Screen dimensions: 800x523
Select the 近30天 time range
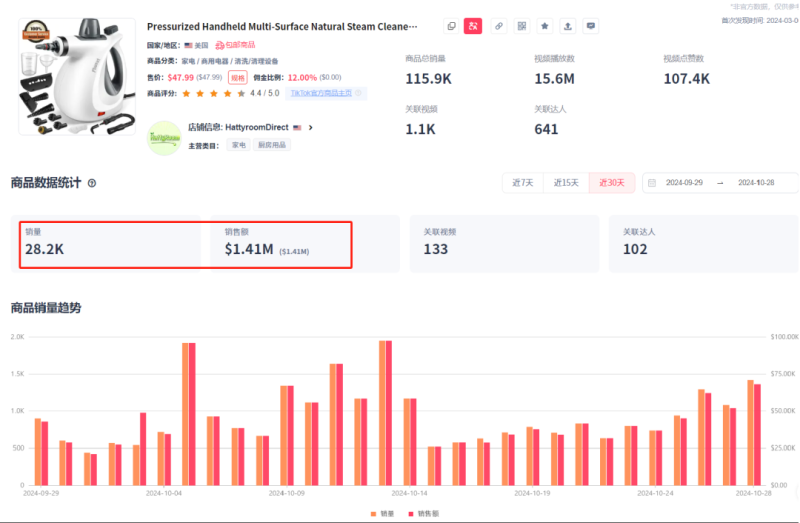click(x=611, y=183)
